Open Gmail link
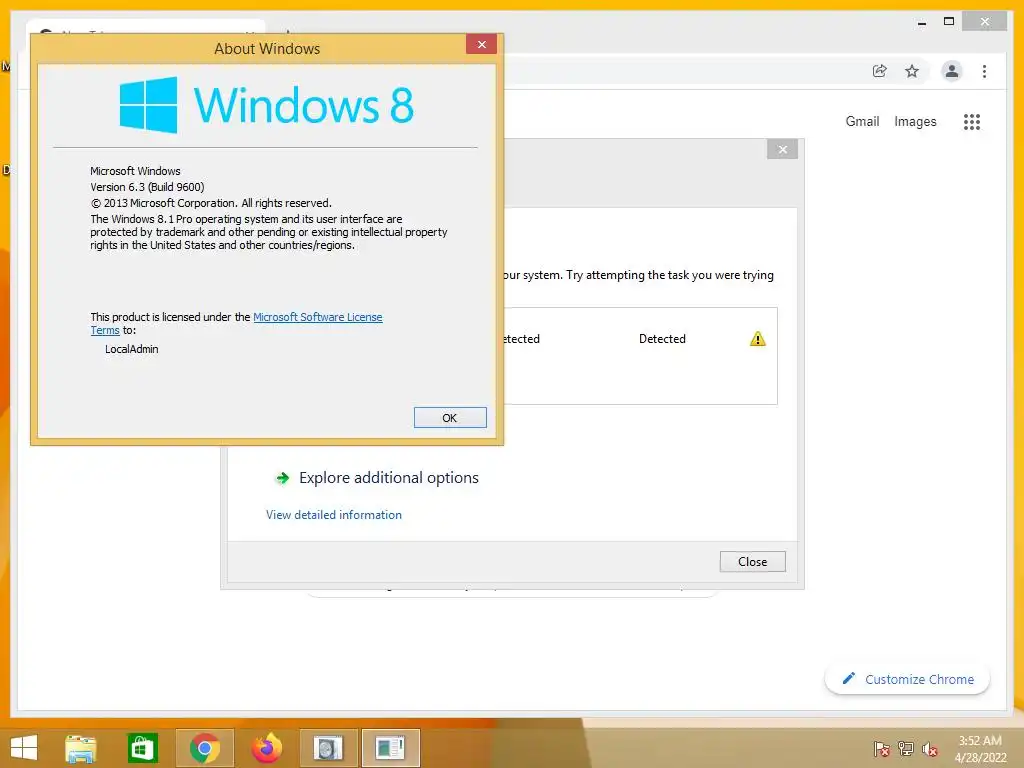This screenshot has height=768, width=1024. pos(862,121)
